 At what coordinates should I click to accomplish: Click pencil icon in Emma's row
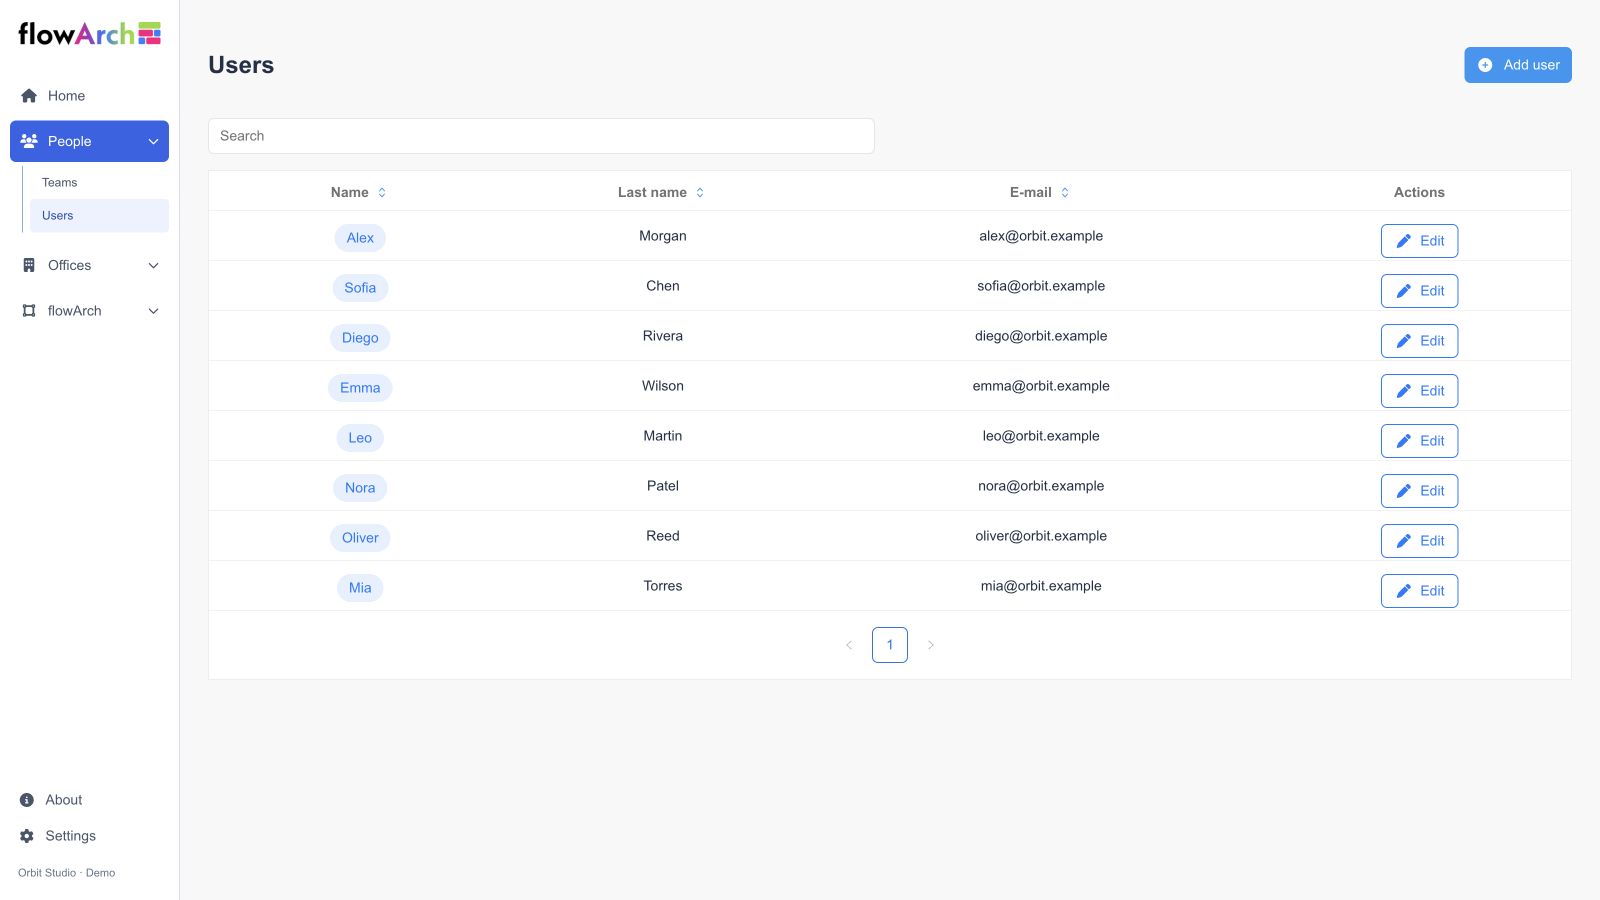1404,391
